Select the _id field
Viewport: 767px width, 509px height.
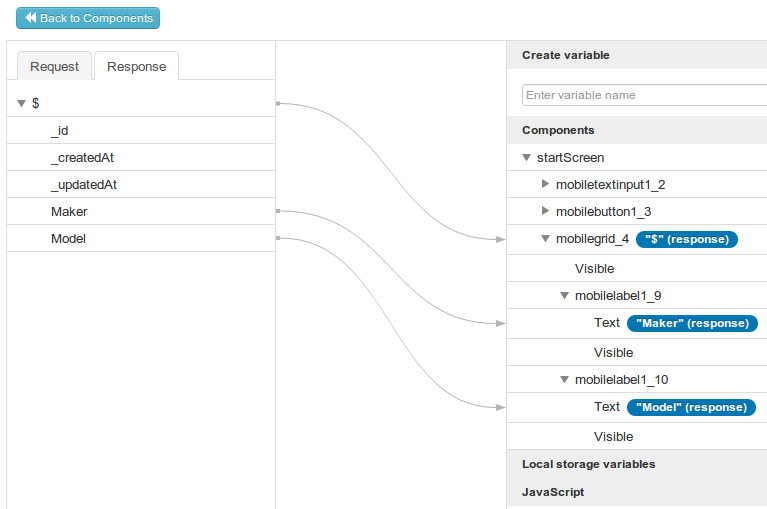(x=60, y=130)
